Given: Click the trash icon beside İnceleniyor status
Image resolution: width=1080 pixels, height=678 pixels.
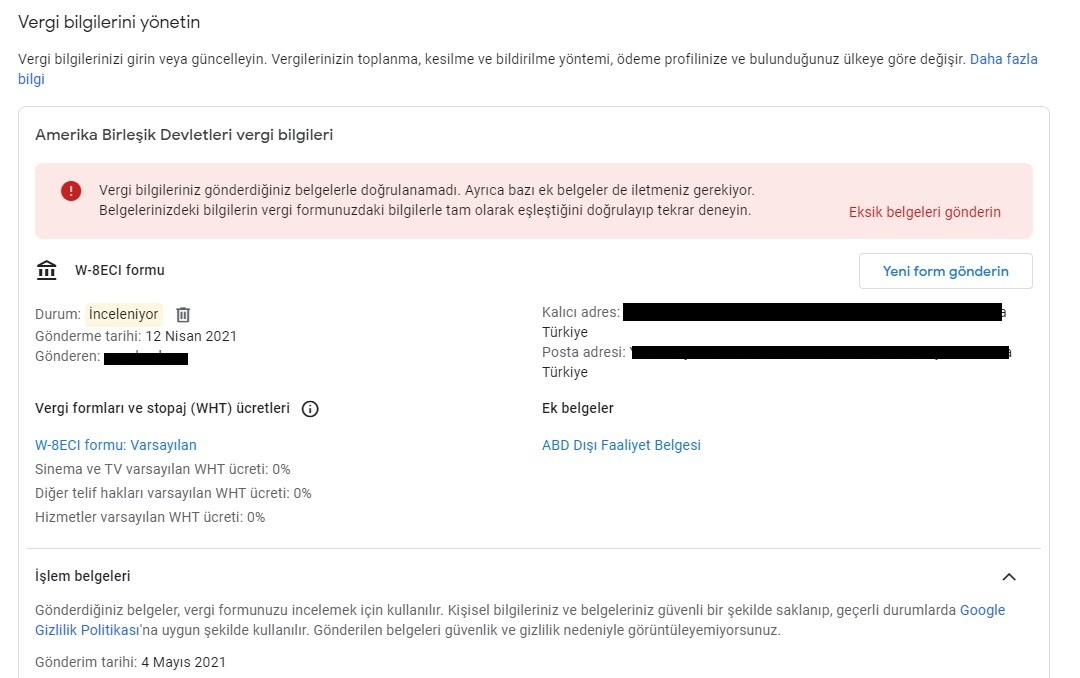Looking at the screenshot, I should click(x=183, y=315).
